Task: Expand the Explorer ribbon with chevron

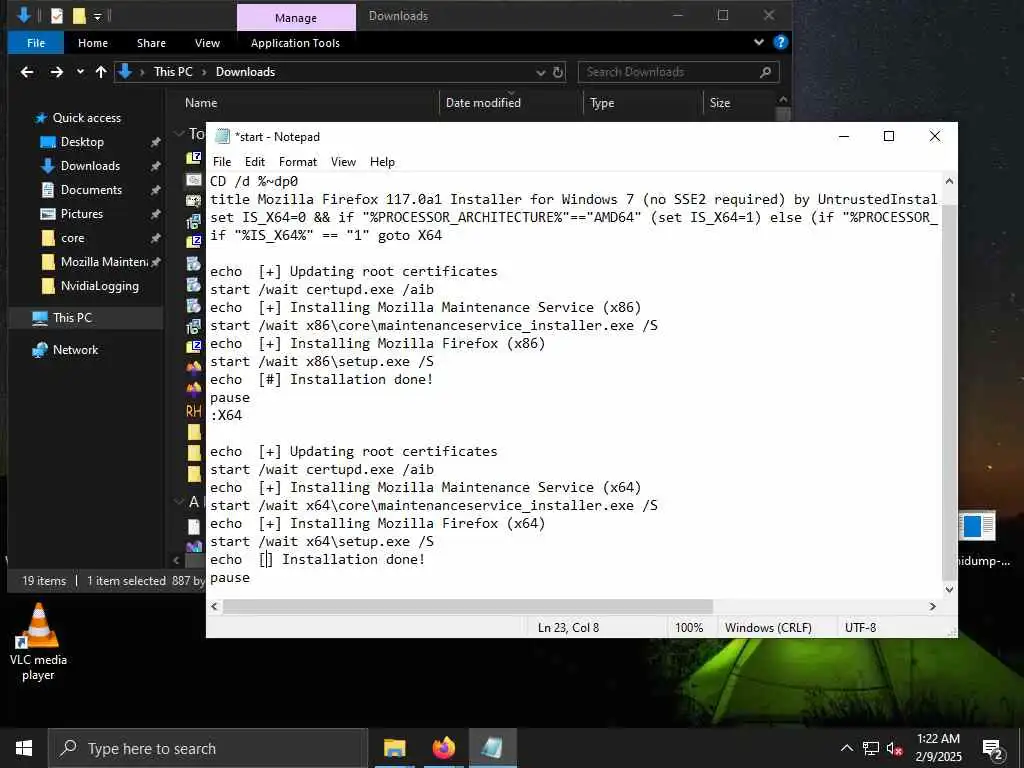Action: tap(759, 42)
